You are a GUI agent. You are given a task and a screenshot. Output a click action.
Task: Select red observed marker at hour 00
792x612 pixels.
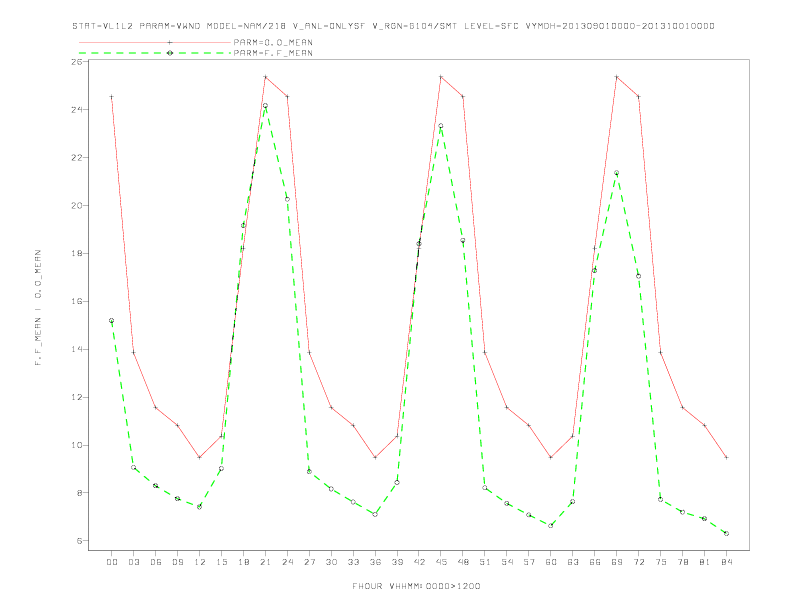[112, 96]
